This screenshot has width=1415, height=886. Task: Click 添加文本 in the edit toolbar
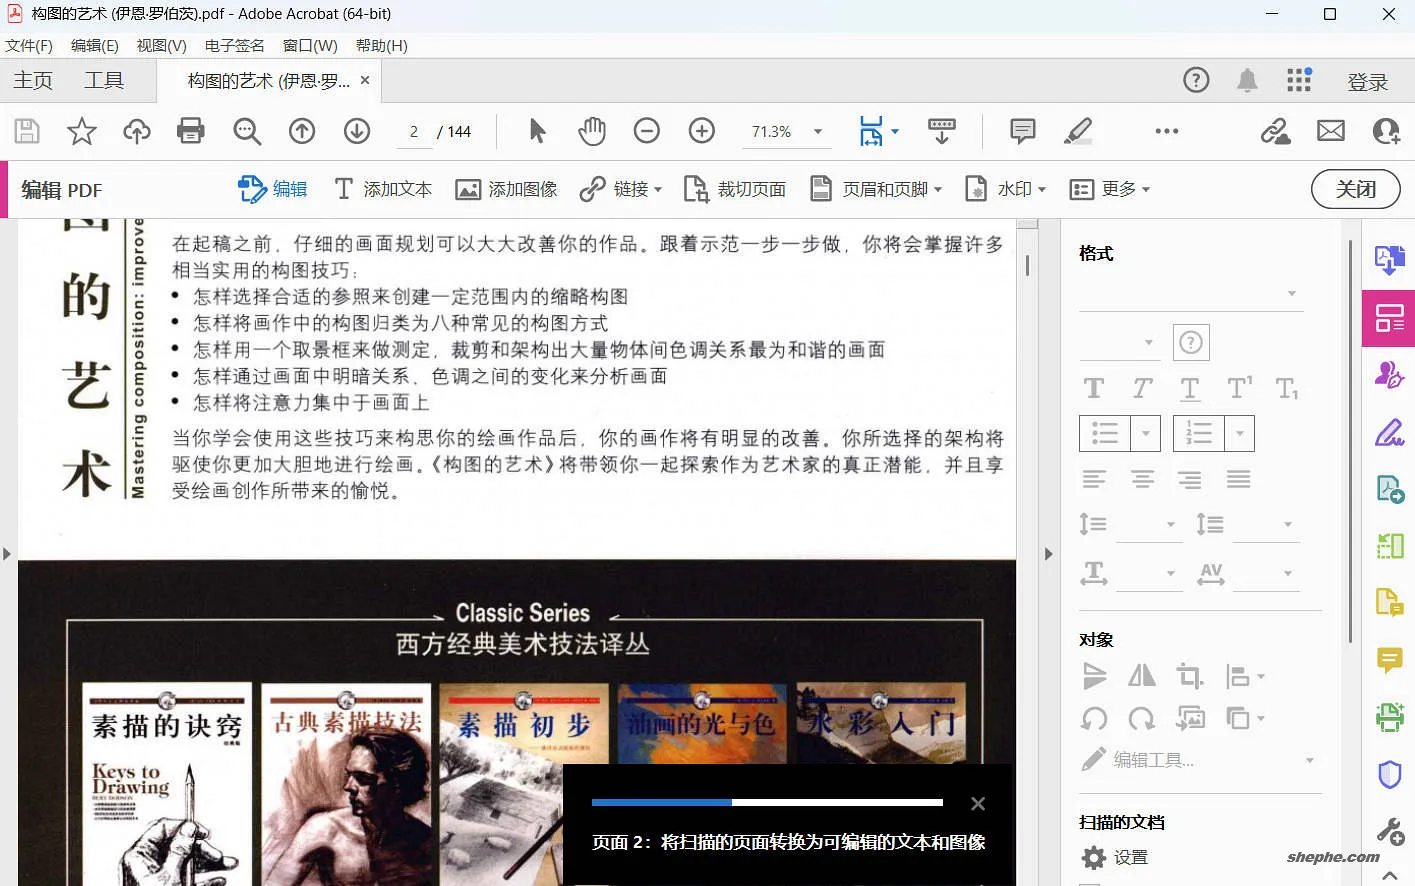pos(383,189)
